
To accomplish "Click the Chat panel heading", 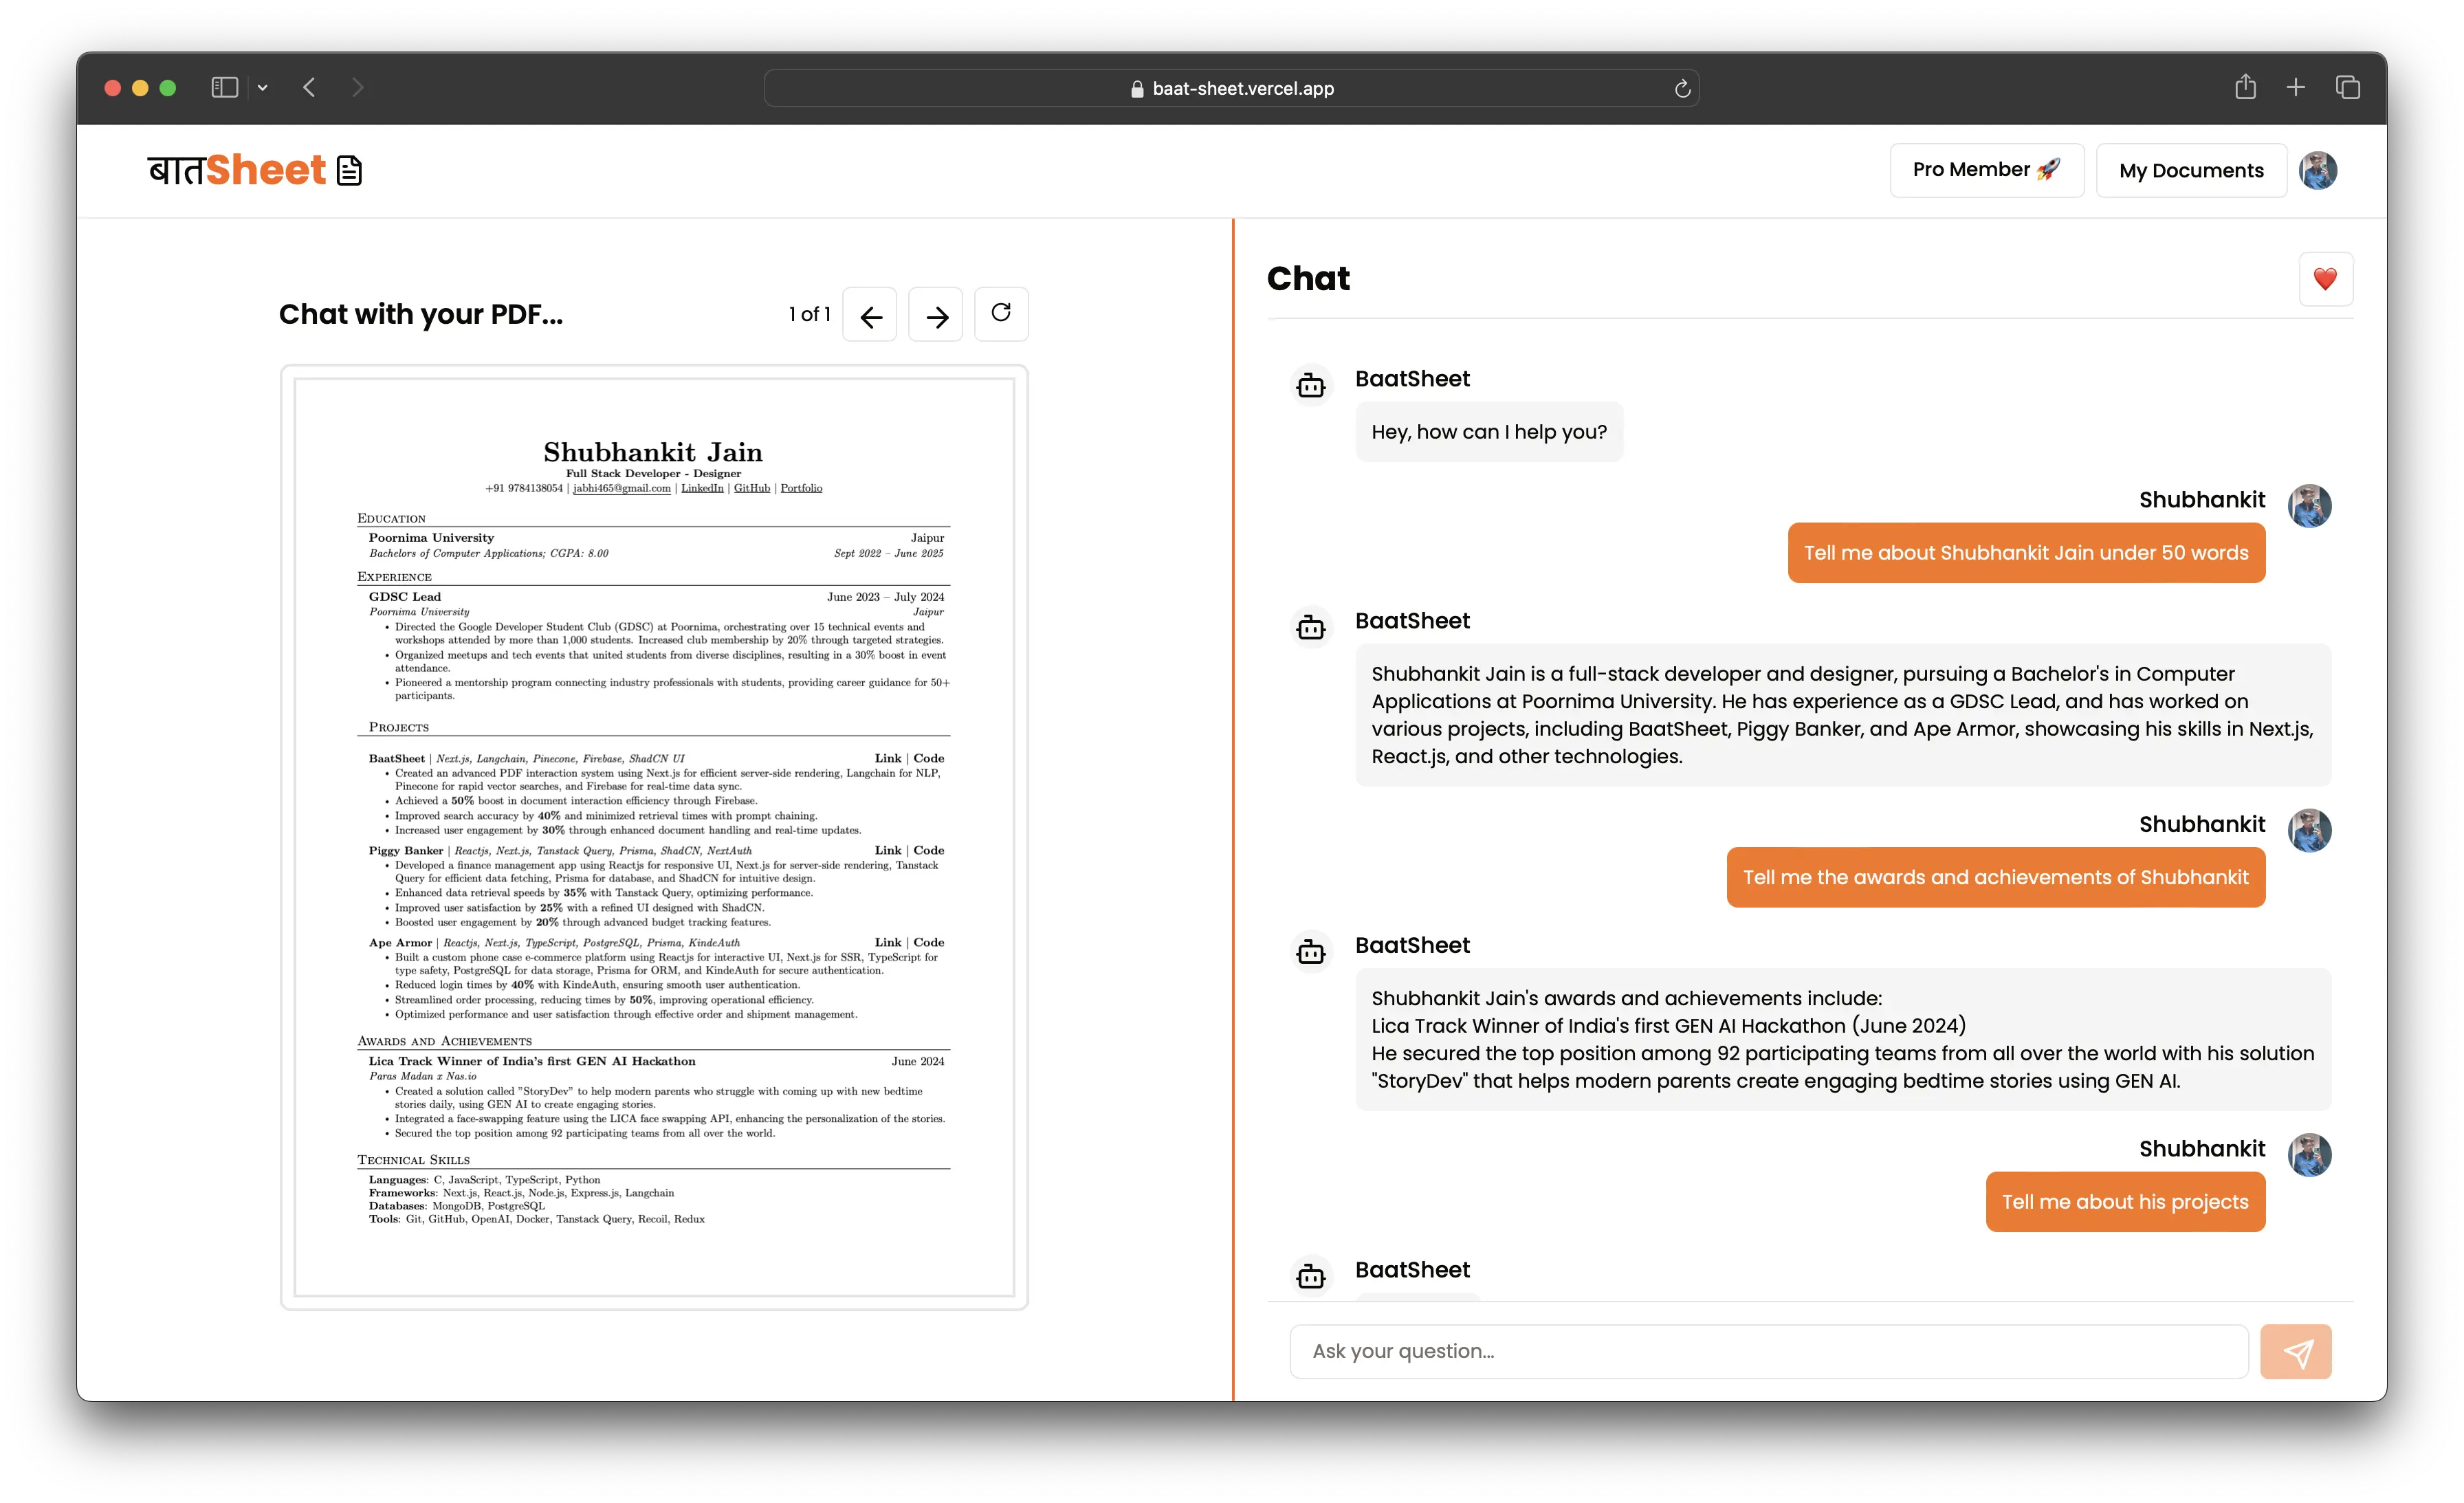I will click(x=1308, y=278).
